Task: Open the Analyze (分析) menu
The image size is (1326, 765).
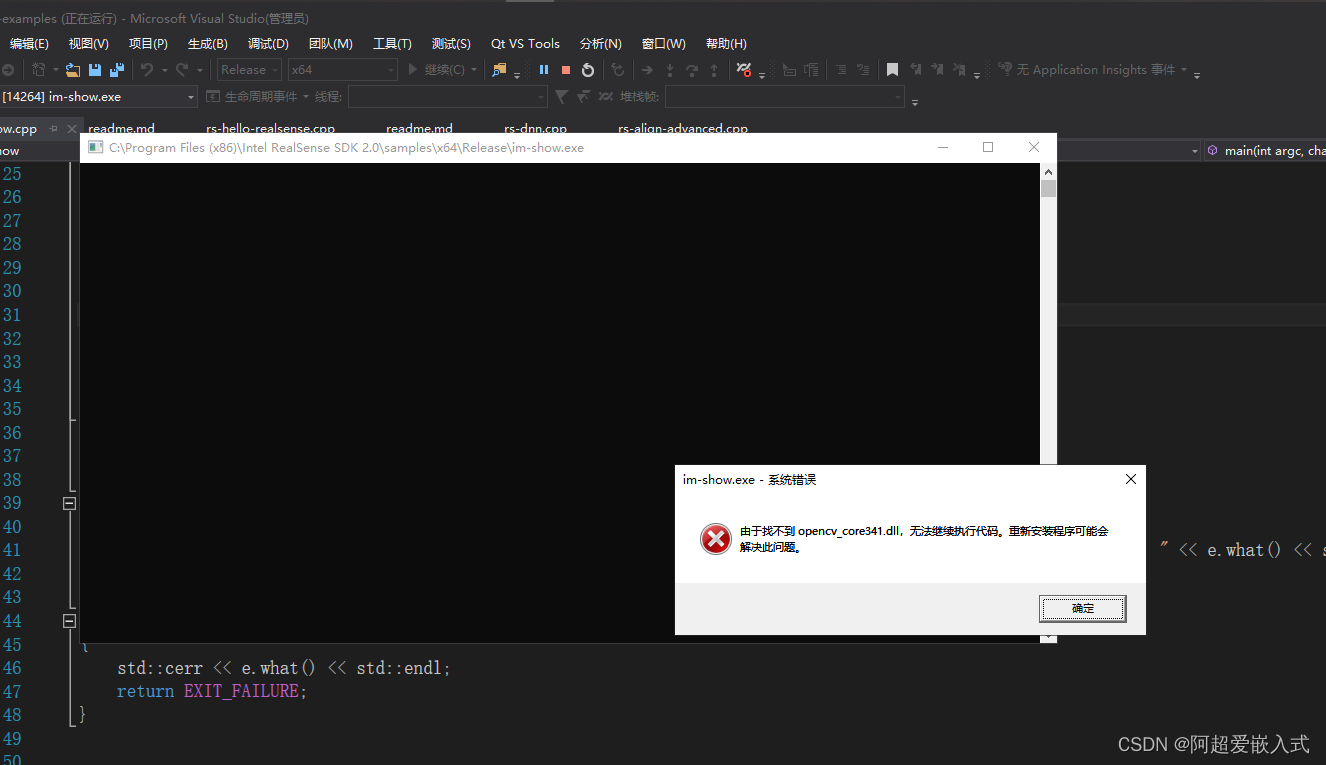Action: [600, 44]
